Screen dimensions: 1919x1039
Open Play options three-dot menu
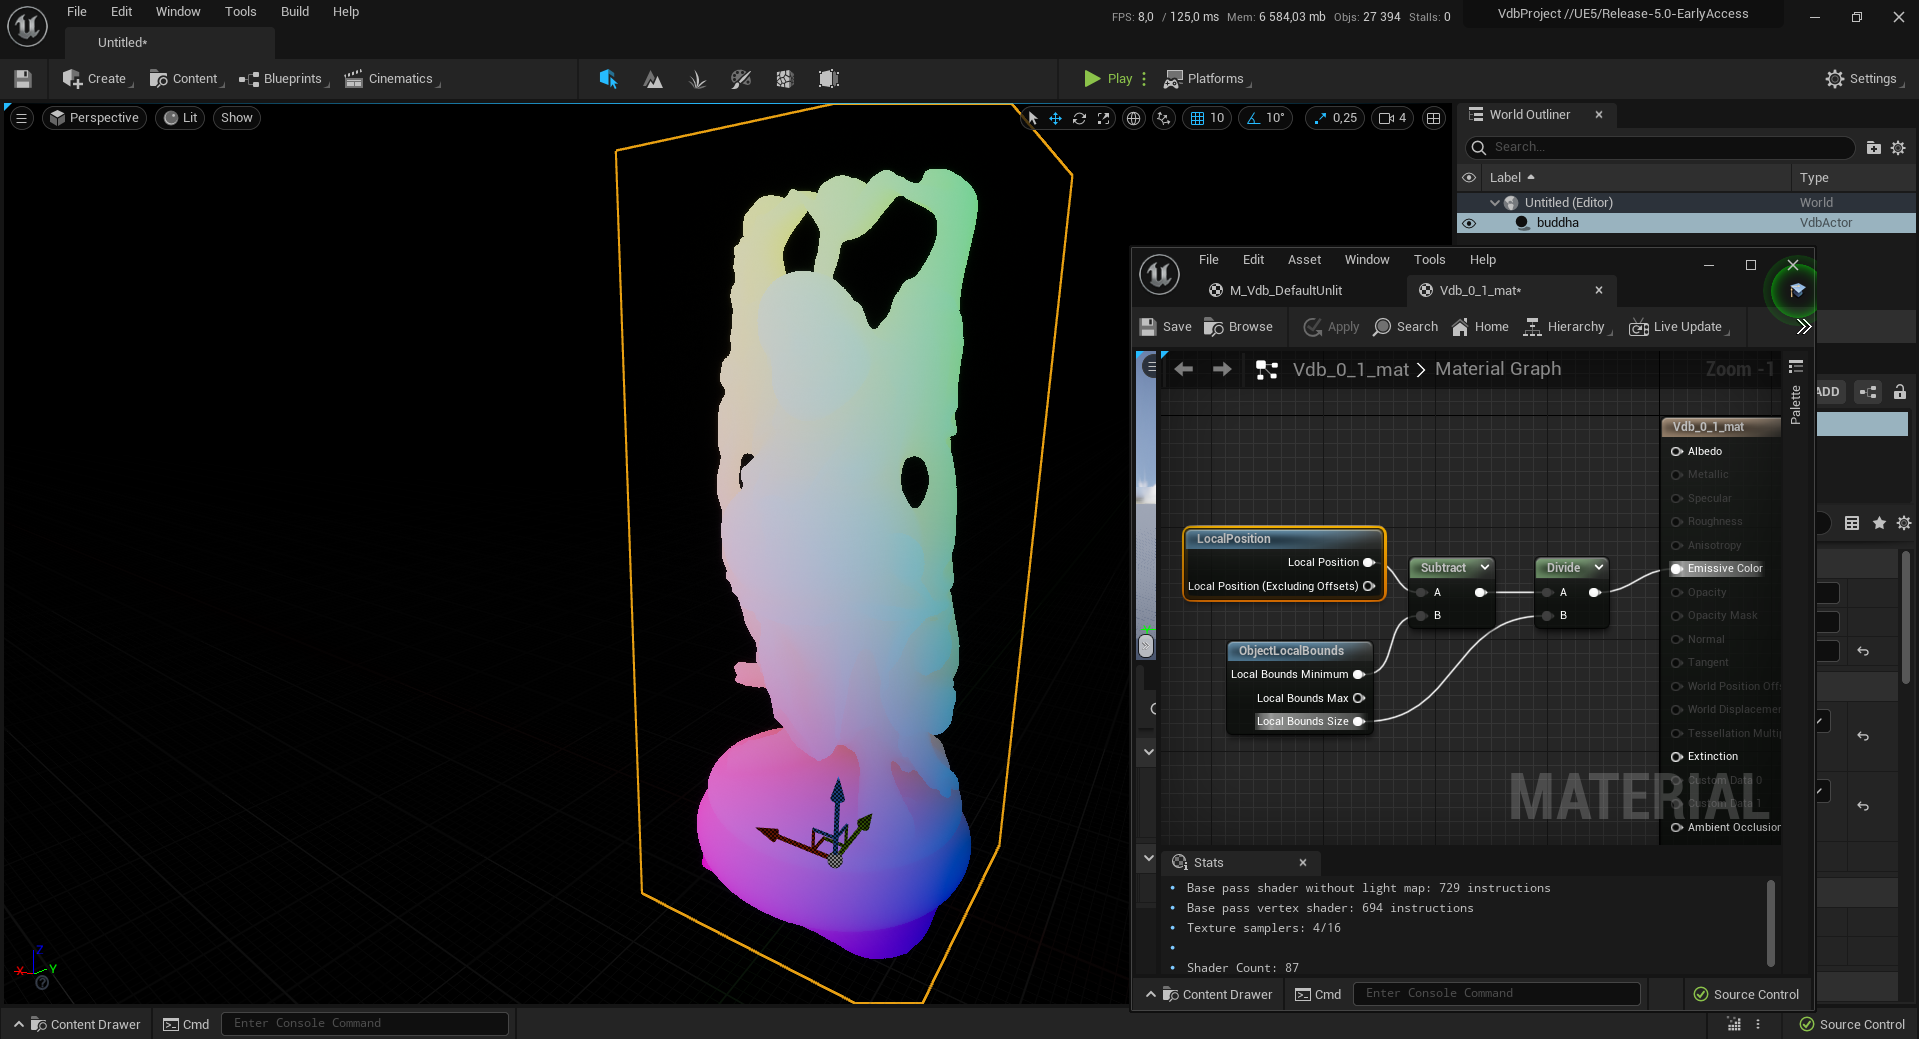(x=1144, y=79)
